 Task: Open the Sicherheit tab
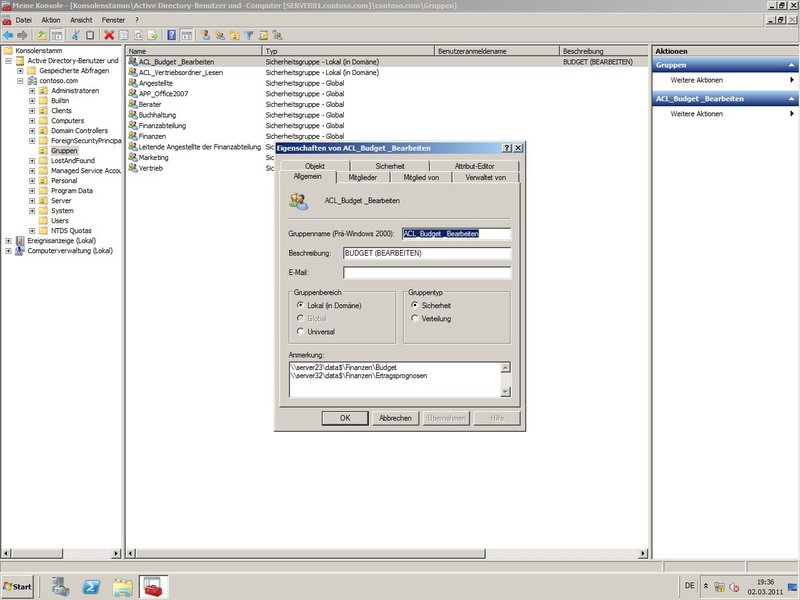point(390,166)
